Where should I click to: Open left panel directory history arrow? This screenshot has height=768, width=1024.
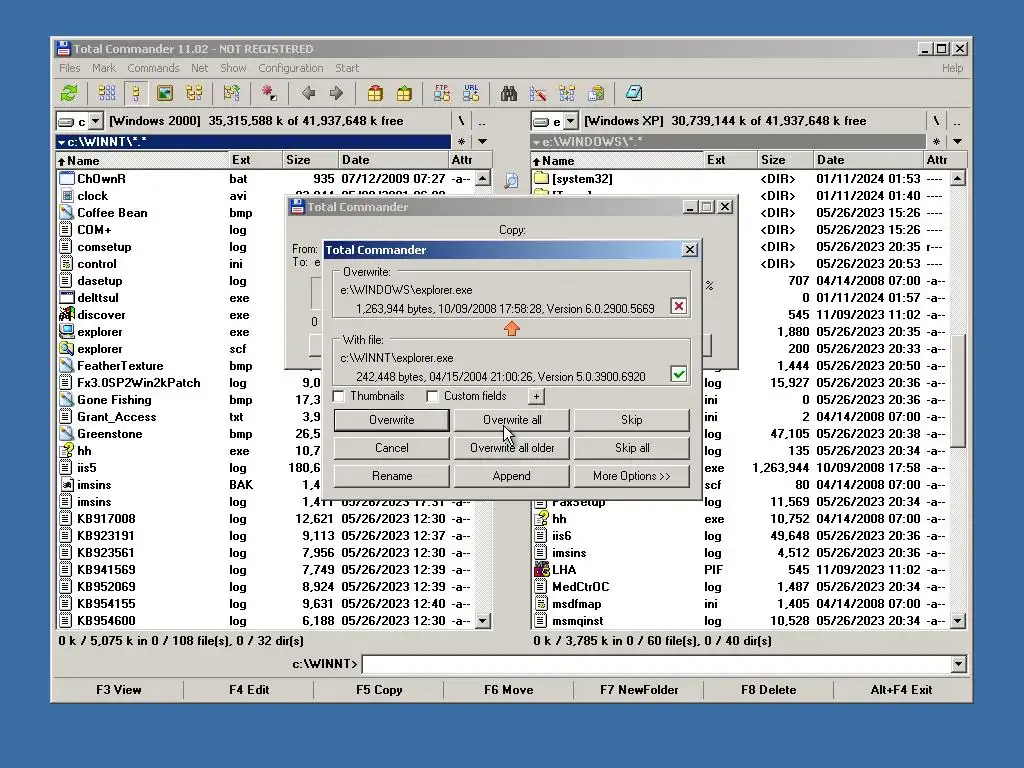pos(483,142)
